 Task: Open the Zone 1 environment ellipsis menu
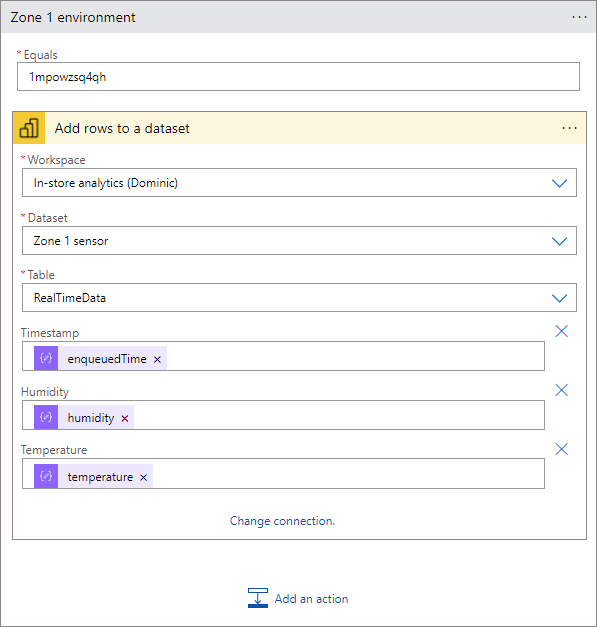point(579,17)
